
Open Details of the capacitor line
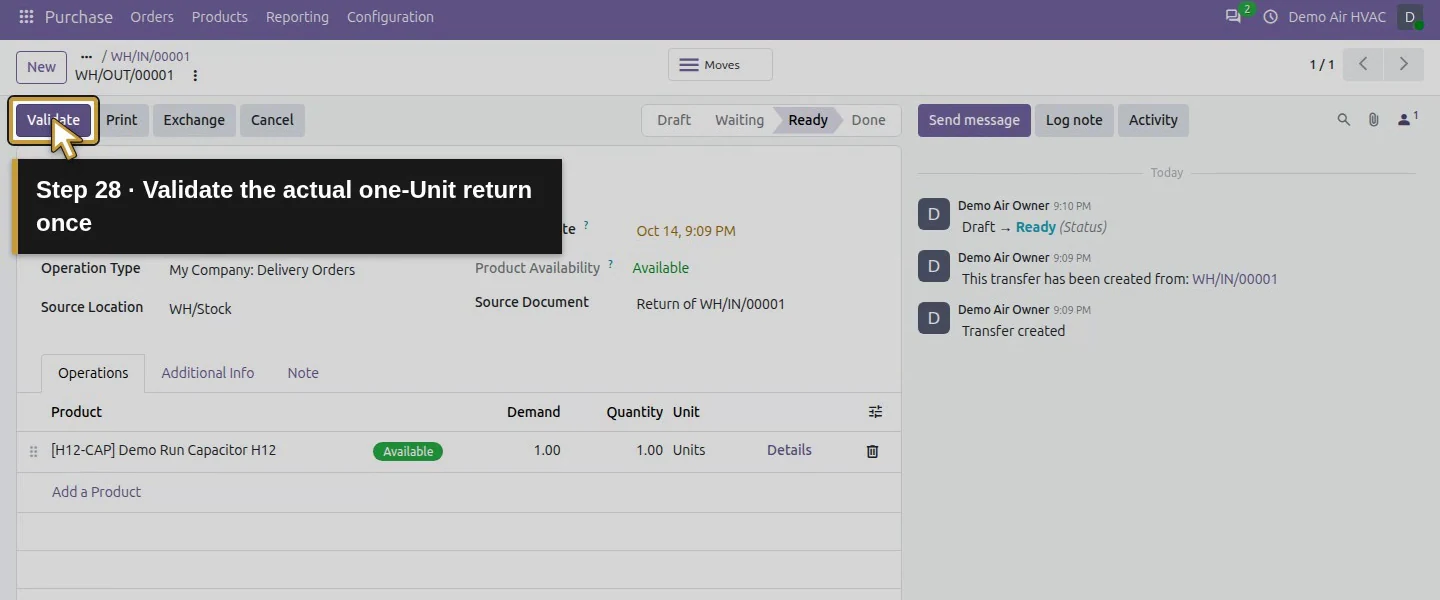click(789, 450)
